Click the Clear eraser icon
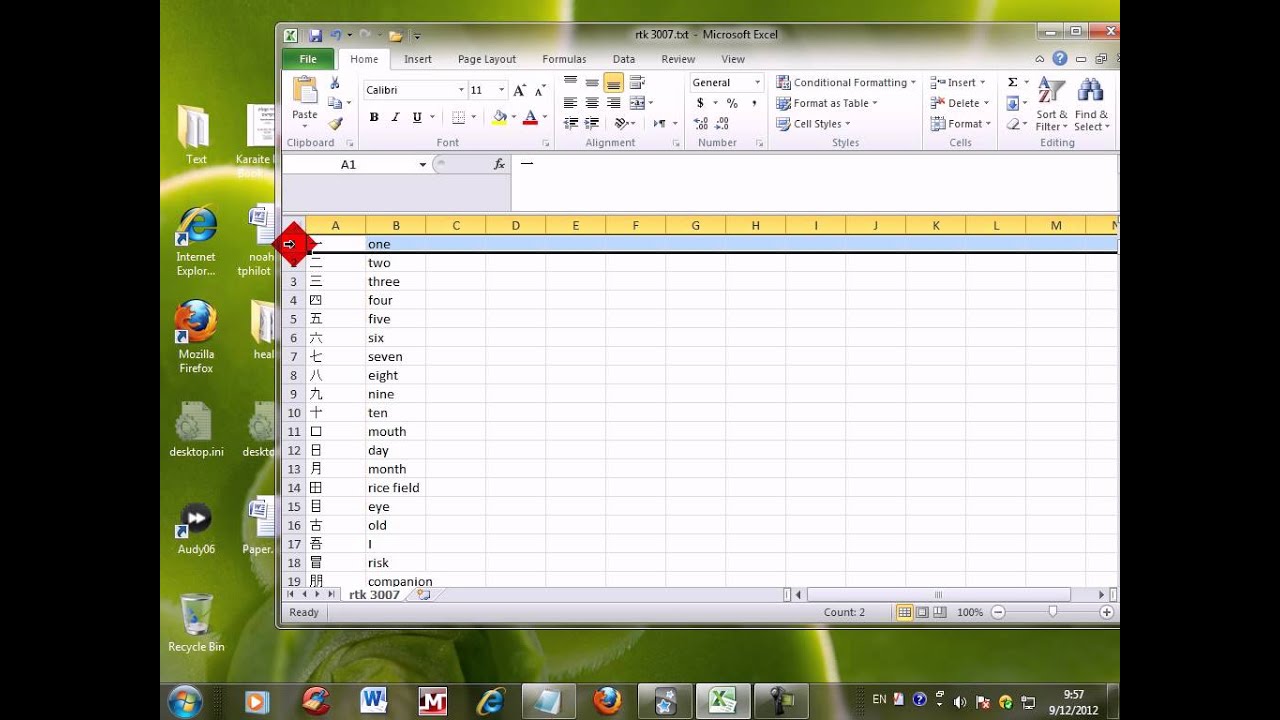1280x720 pixels. click(x=1012, y=124)
